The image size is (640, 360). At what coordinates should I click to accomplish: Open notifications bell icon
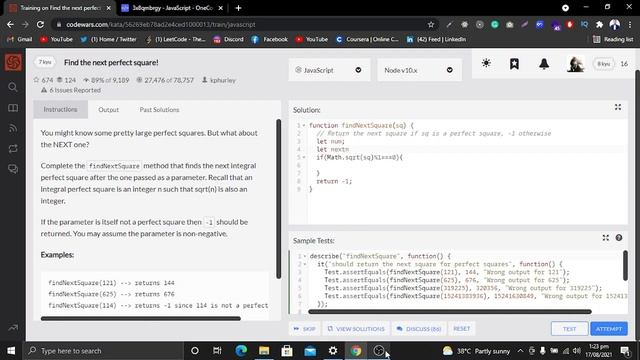(544, 64)
